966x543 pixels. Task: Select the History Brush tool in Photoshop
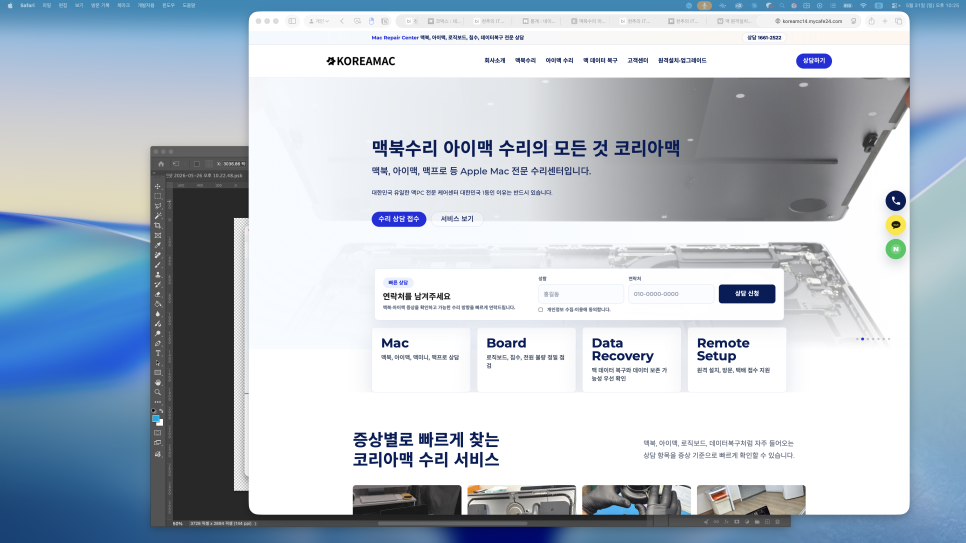[x=158, y=284]
